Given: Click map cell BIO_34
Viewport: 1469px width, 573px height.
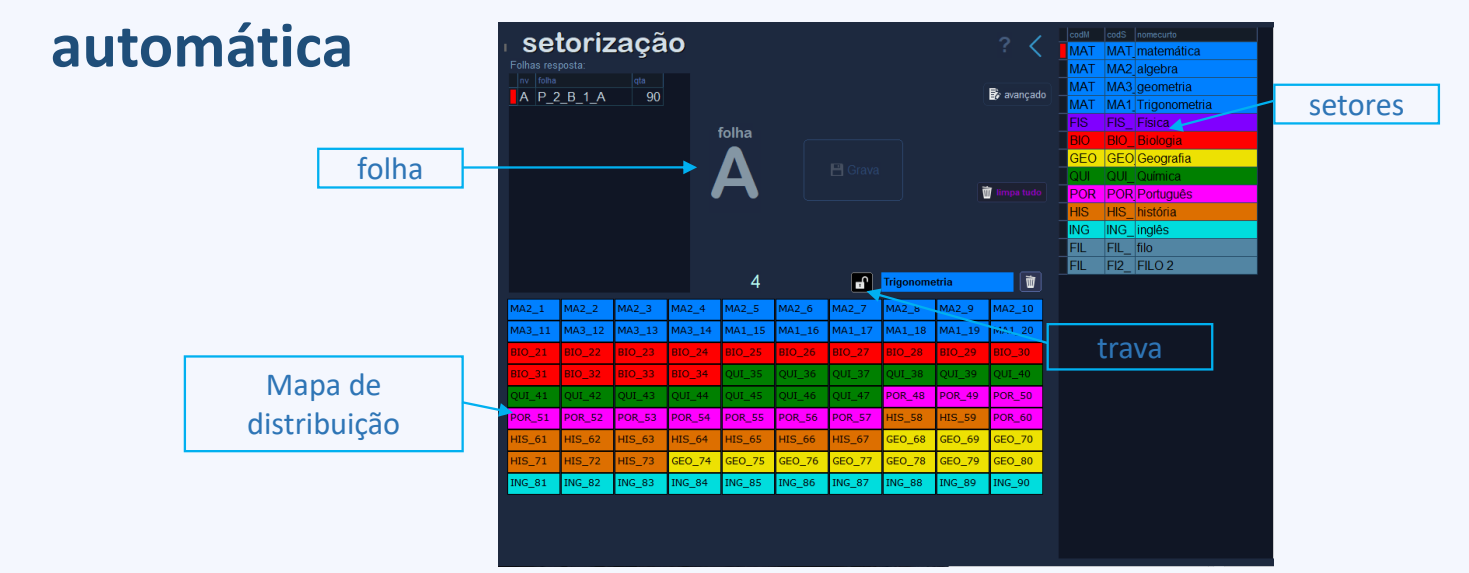Looking at the screenshot, I should pos(694,374).
